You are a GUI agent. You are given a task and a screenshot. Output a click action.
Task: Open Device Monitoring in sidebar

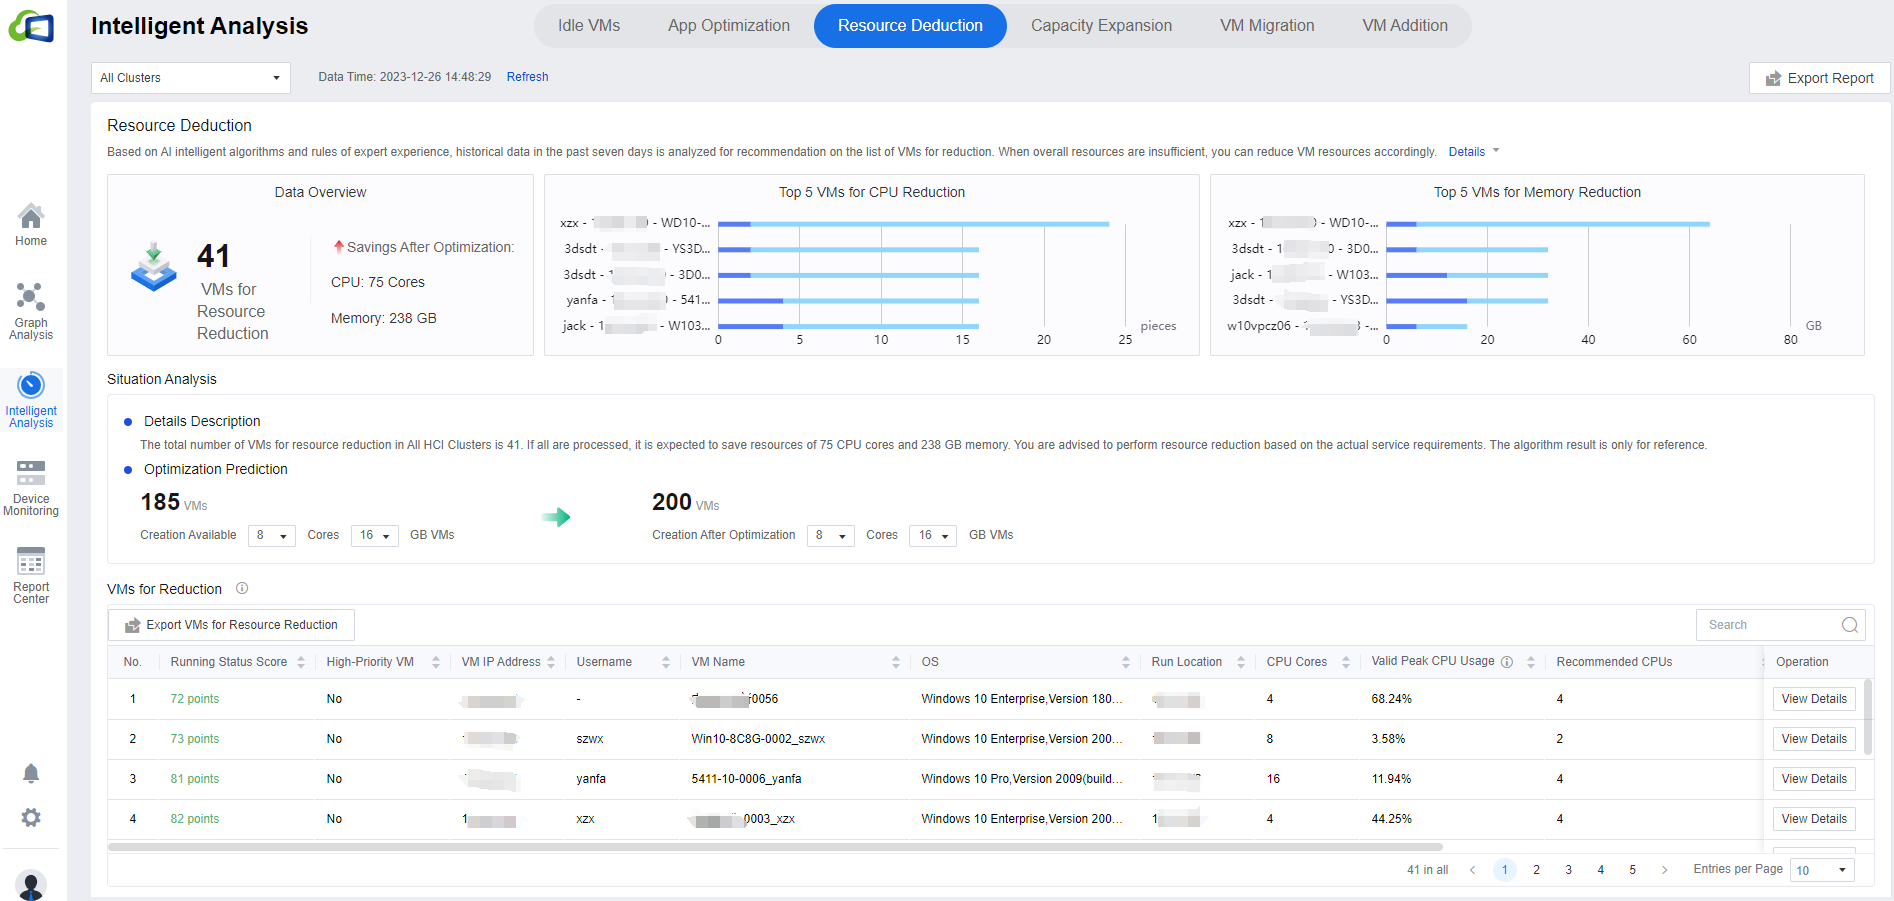coord(31,488)
